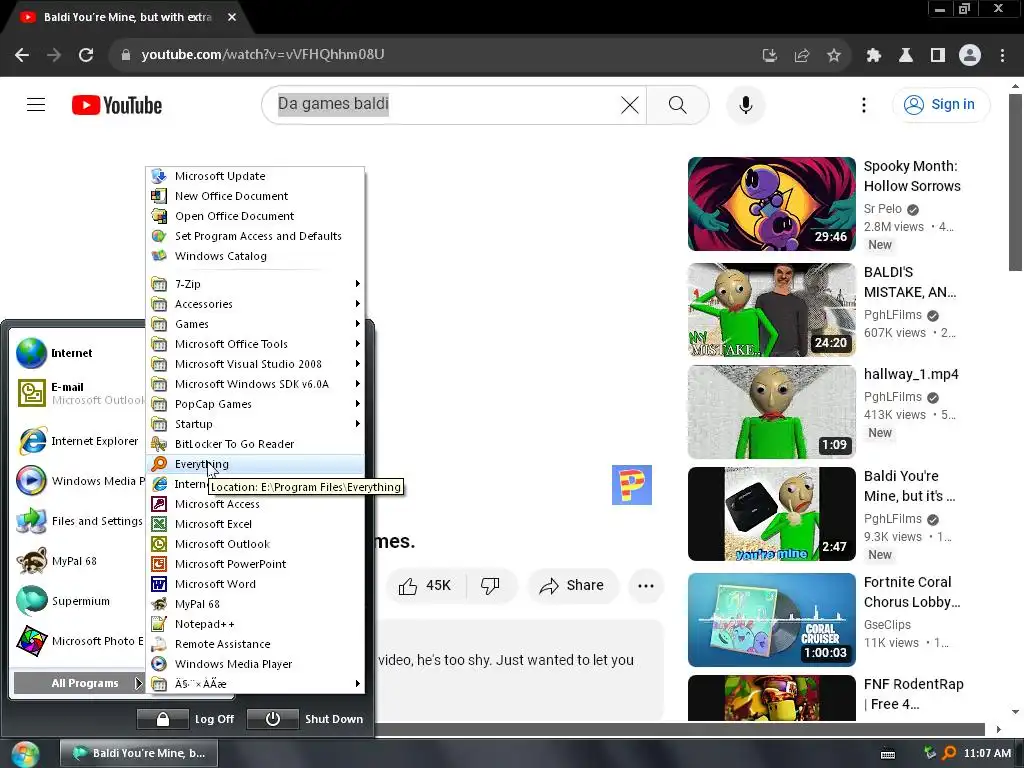1024x768 pixels.
Task: Click the share page icon in address bar
Action: tap(801, 56)
